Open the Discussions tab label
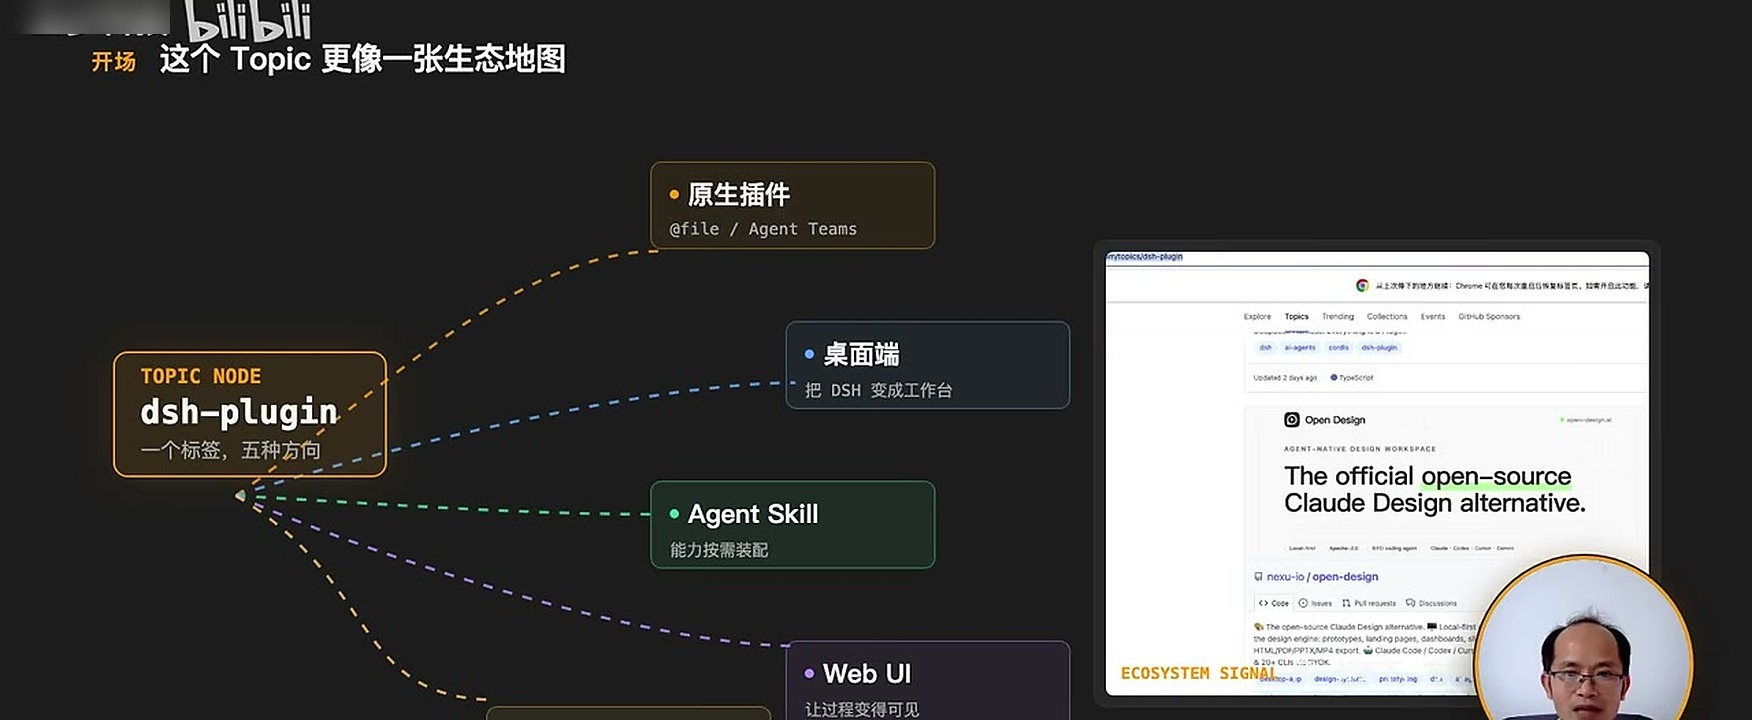This screenshot has width=1752, height=720. pyautogui.click(x=1438, y=603)
